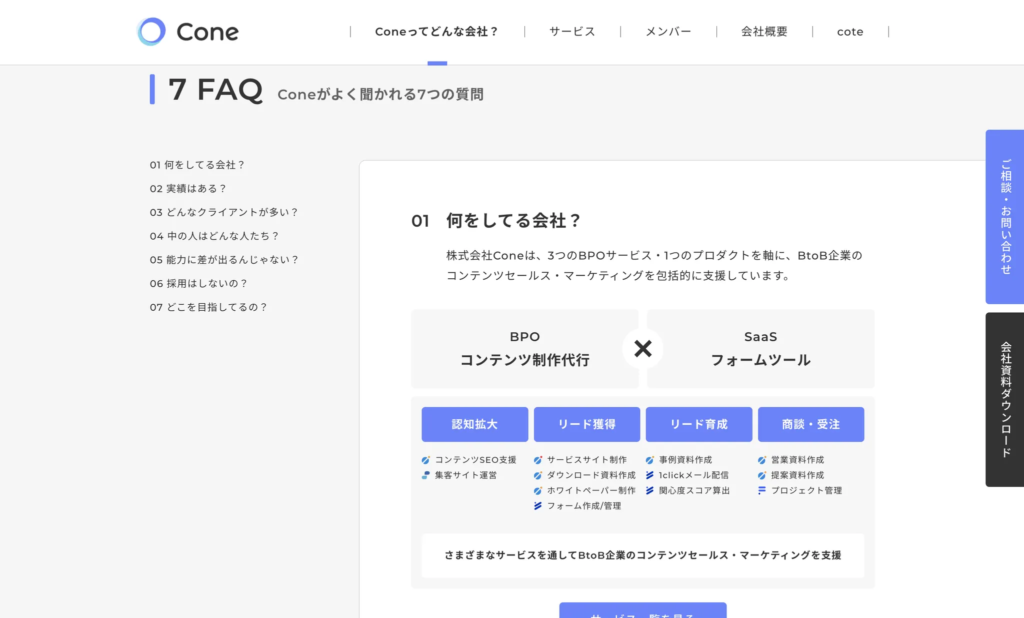The image size is (1024, 618).
Task: Click the icon beside コンテンツSEO支援
Action: pos(426,460)
